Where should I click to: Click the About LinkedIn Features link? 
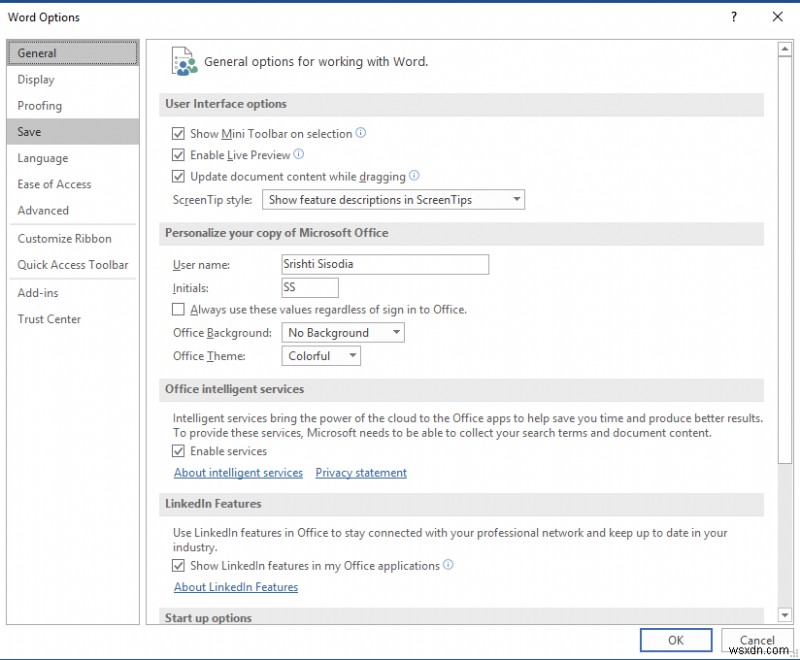[x=236, y=587]
